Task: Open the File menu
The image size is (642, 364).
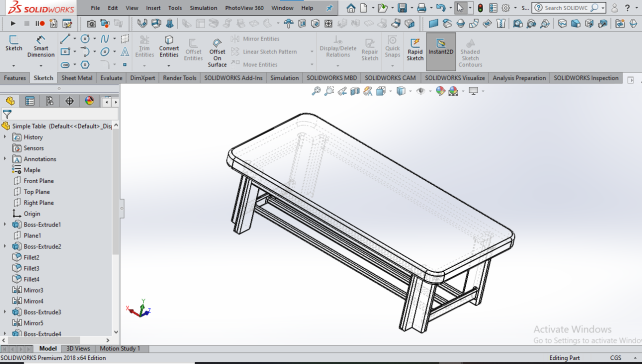Action: pos(95,8)
